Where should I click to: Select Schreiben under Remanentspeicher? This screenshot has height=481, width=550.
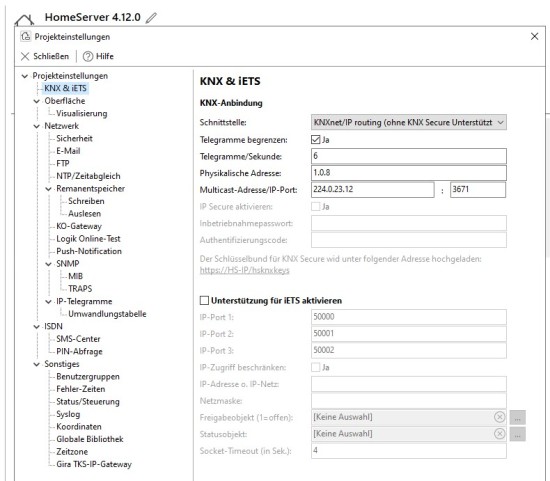pos(86,201)
